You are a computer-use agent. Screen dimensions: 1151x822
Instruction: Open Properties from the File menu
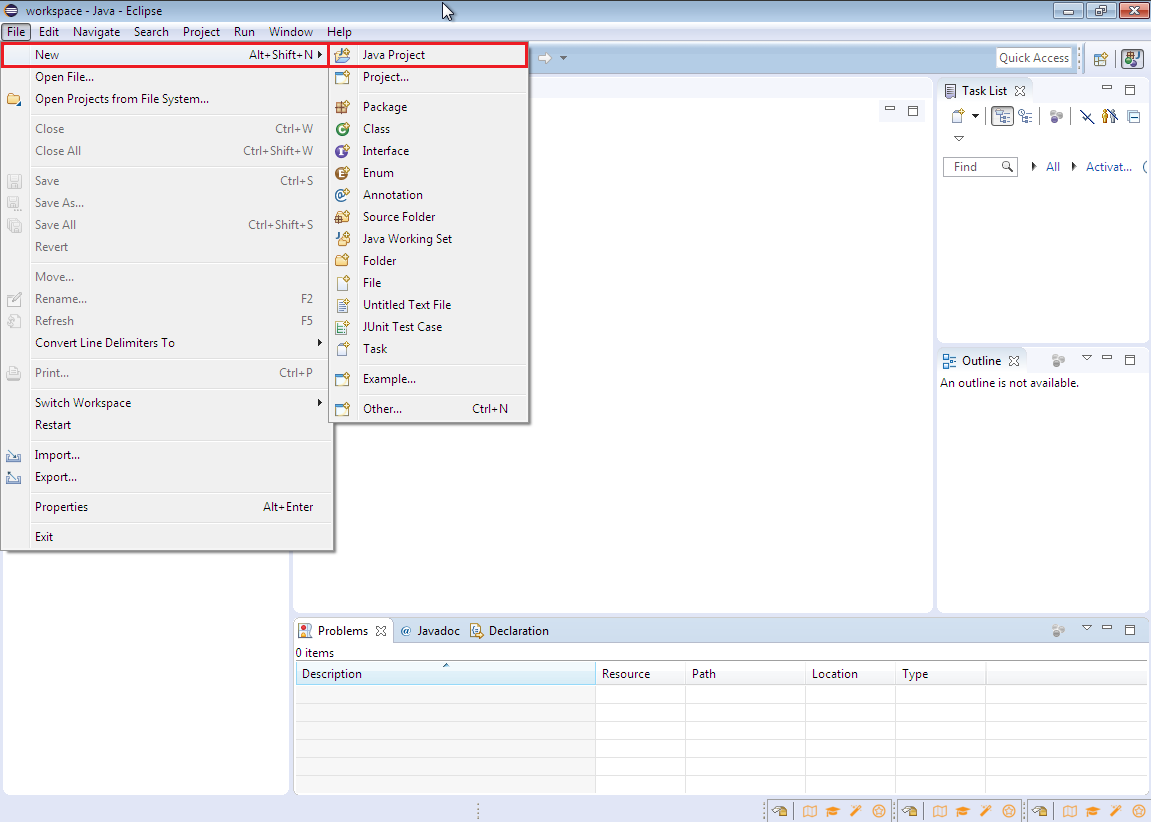(167, 507)
